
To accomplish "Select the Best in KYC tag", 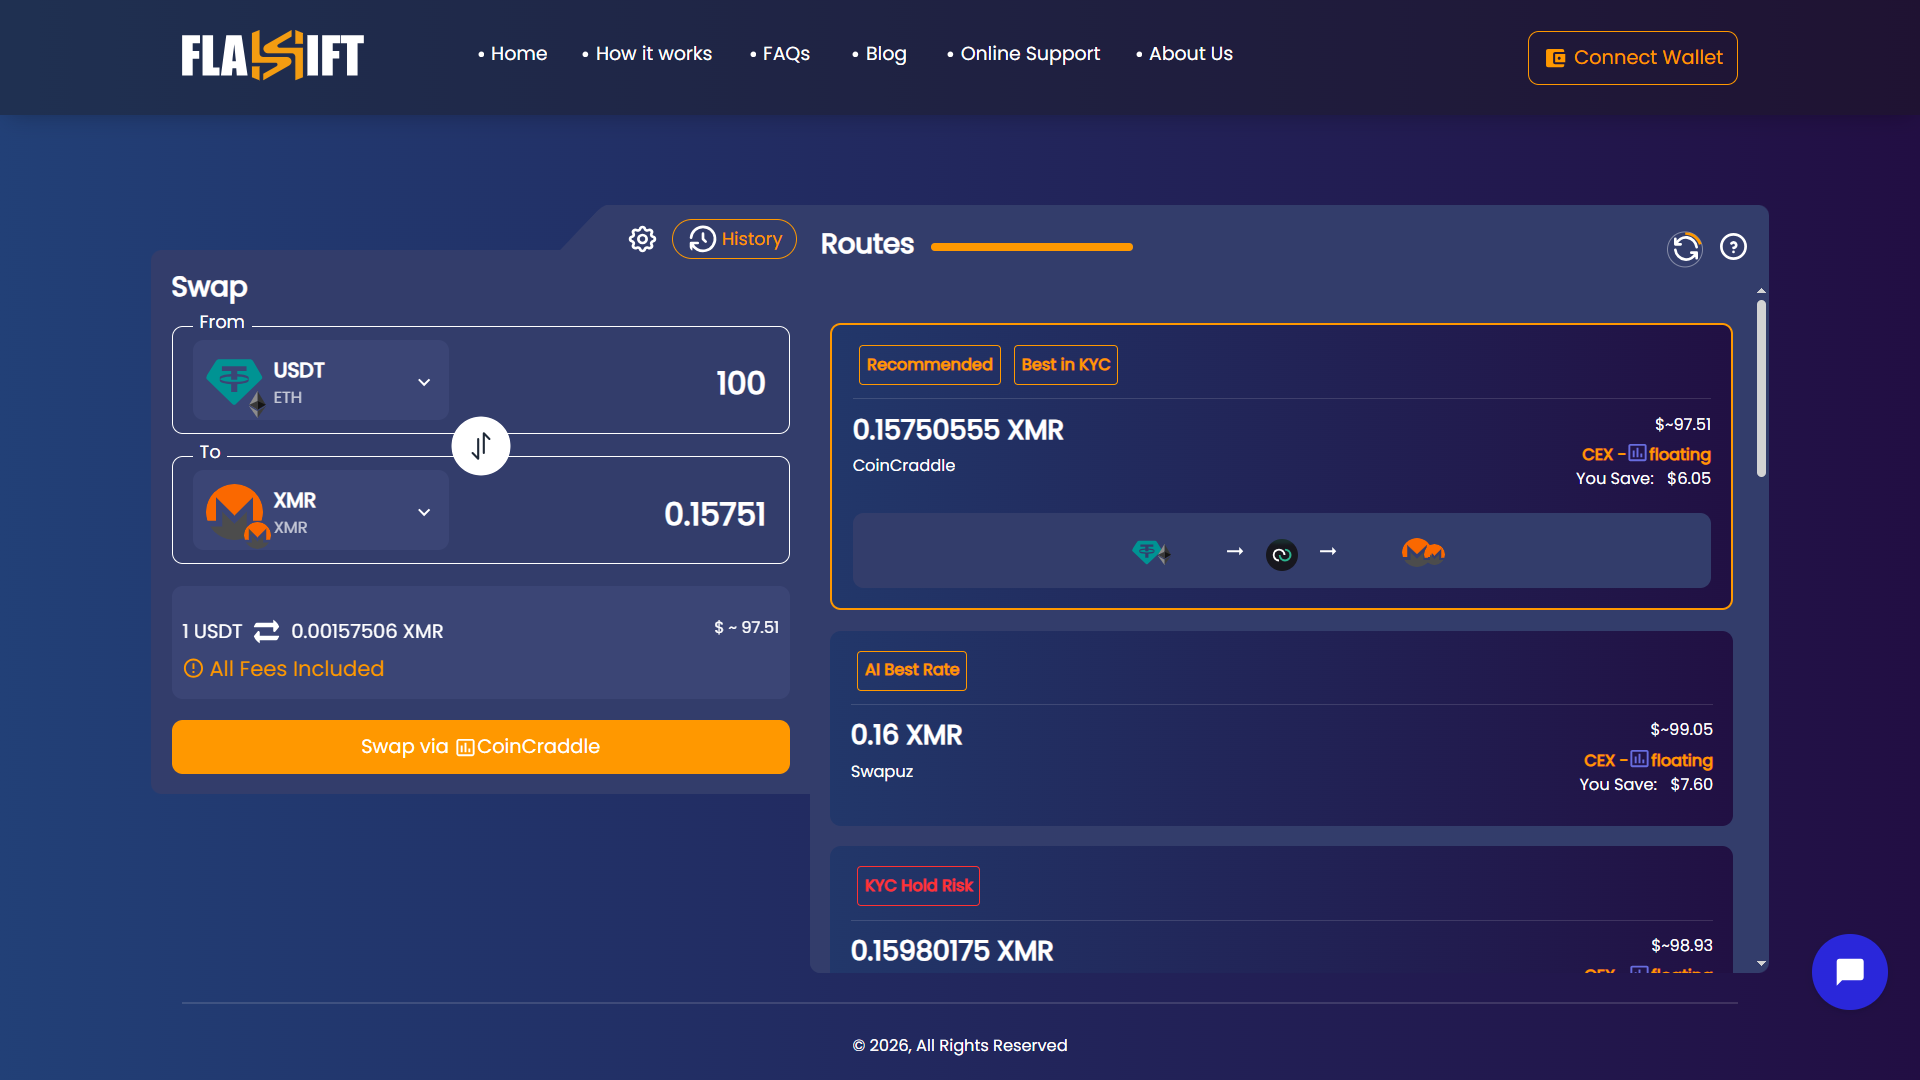I will click(x=1066, y=365).
